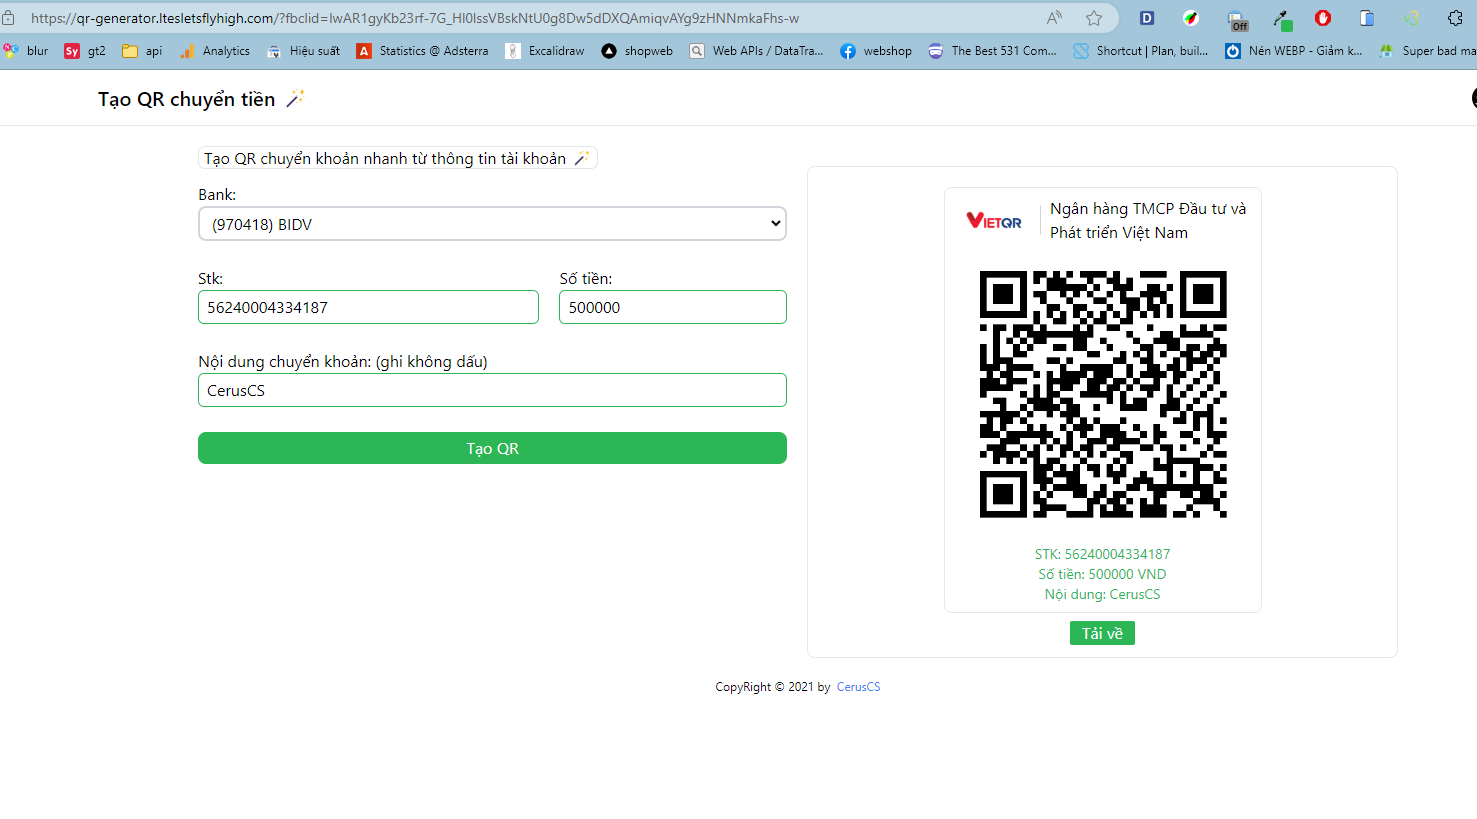Open the extensions puzzle icon

click(1455, 18)
